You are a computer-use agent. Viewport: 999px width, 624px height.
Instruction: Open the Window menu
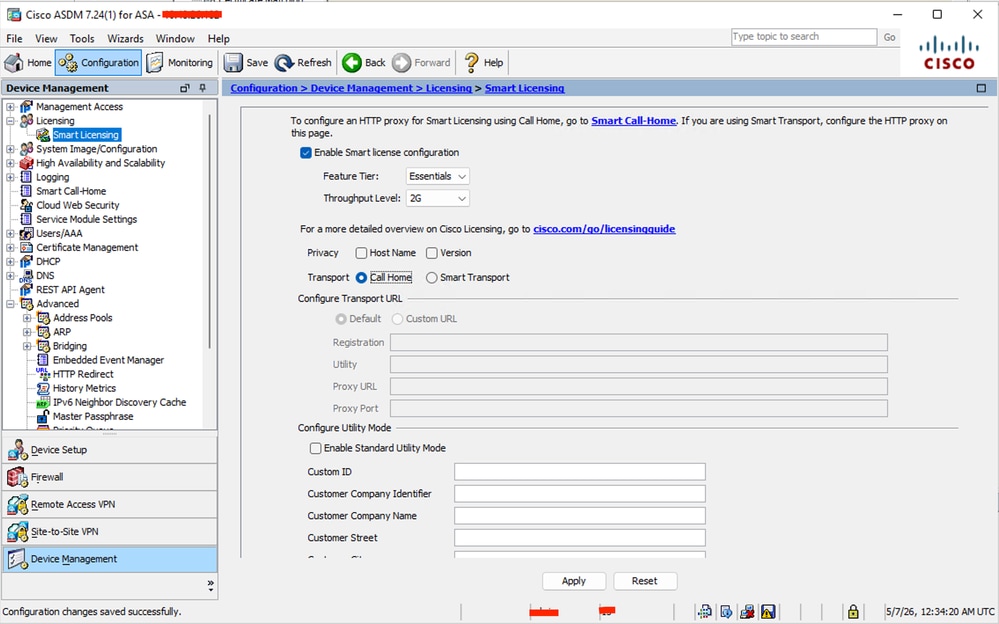click(x=175, y=39)
